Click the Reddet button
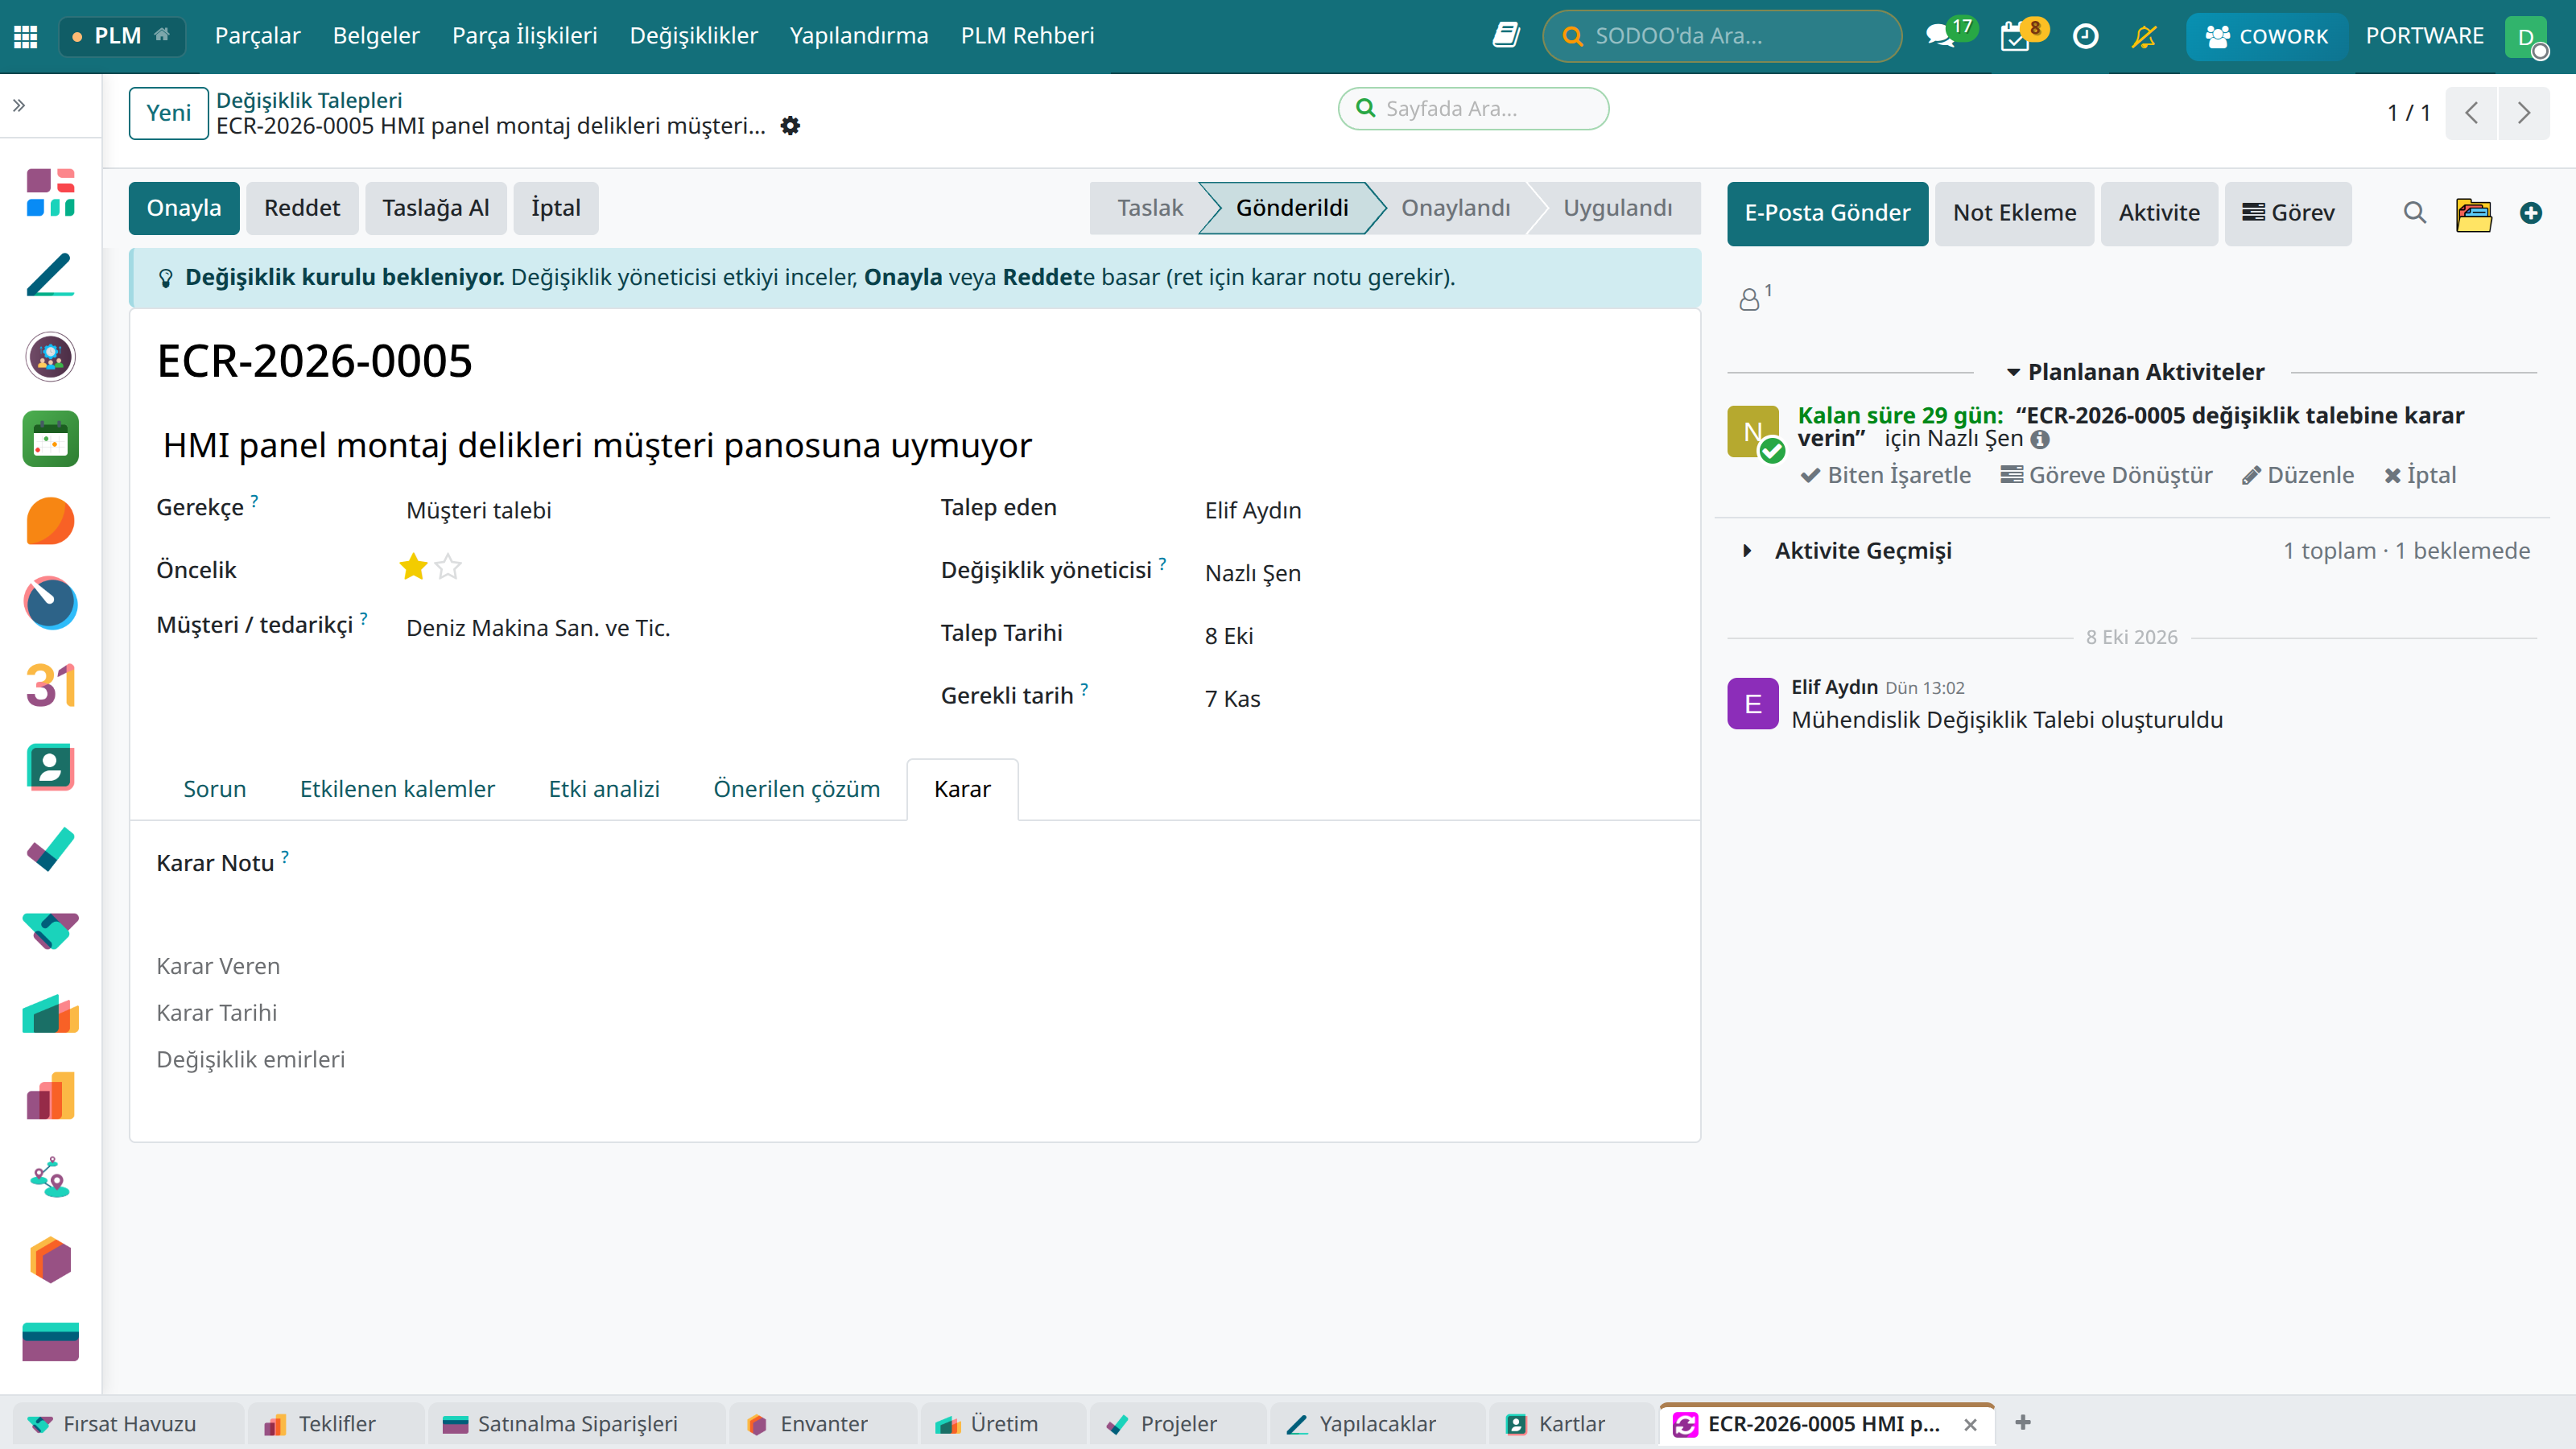 point(302,208)
